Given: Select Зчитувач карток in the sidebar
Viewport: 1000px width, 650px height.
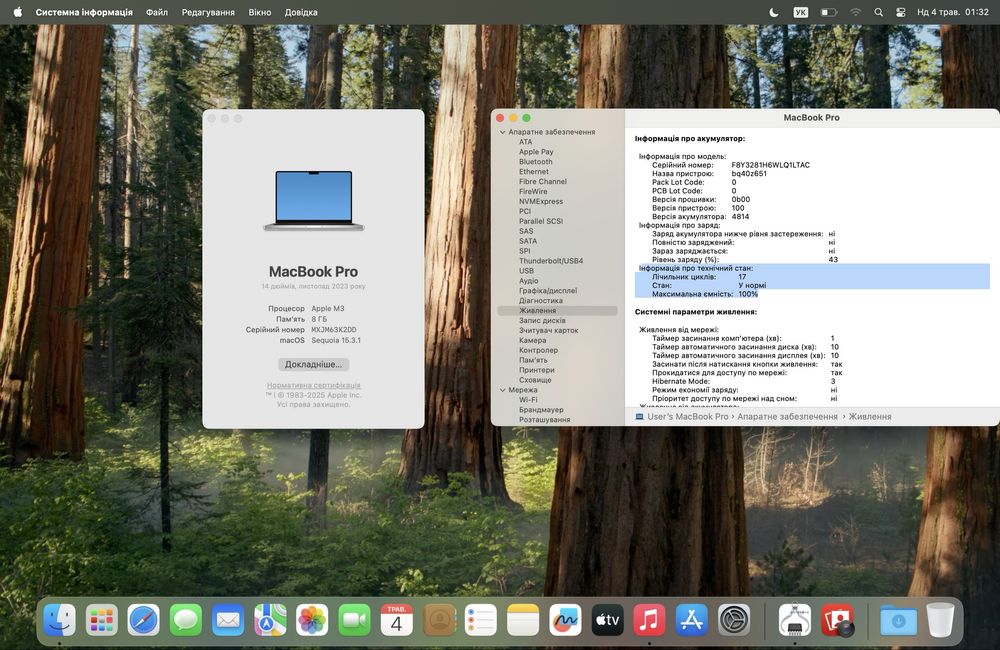Looking at the screenshot, I should pyautogui.click(x=548, y=330).
